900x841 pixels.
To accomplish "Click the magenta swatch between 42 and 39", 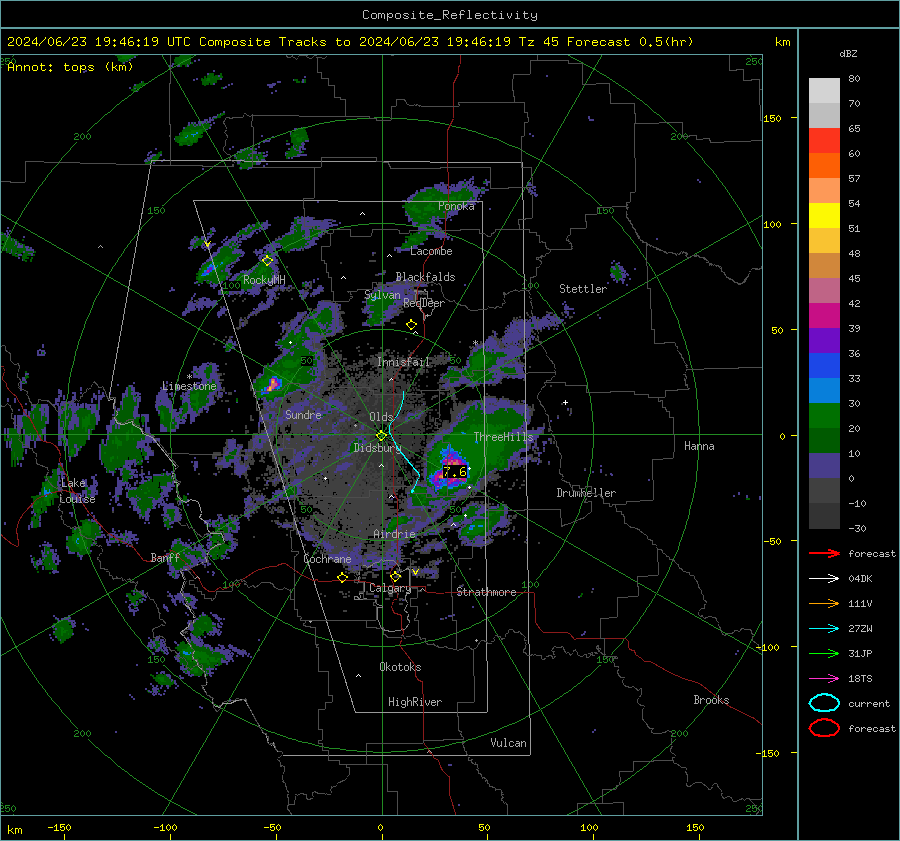I will (824, 315).
